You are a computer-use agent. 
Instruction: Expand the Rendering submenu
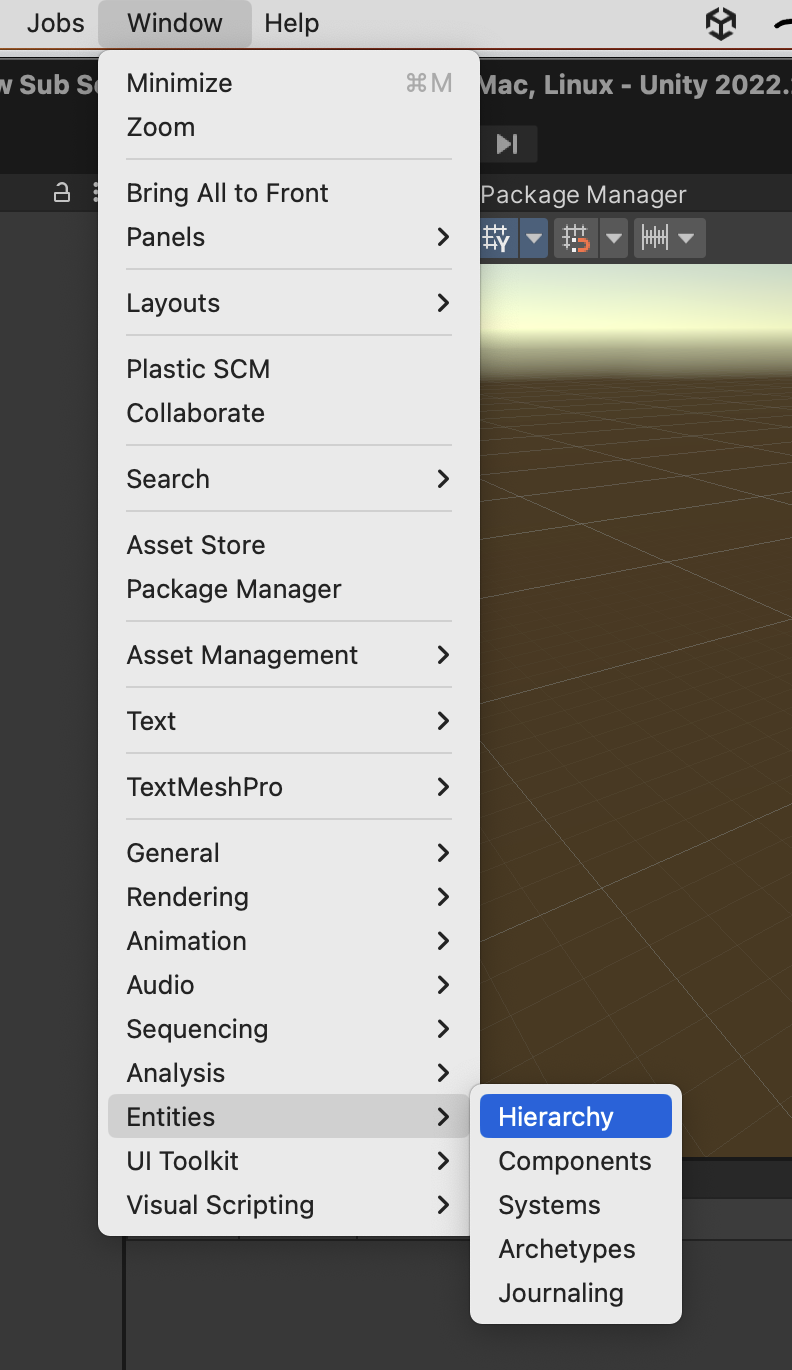click(289, 897)
